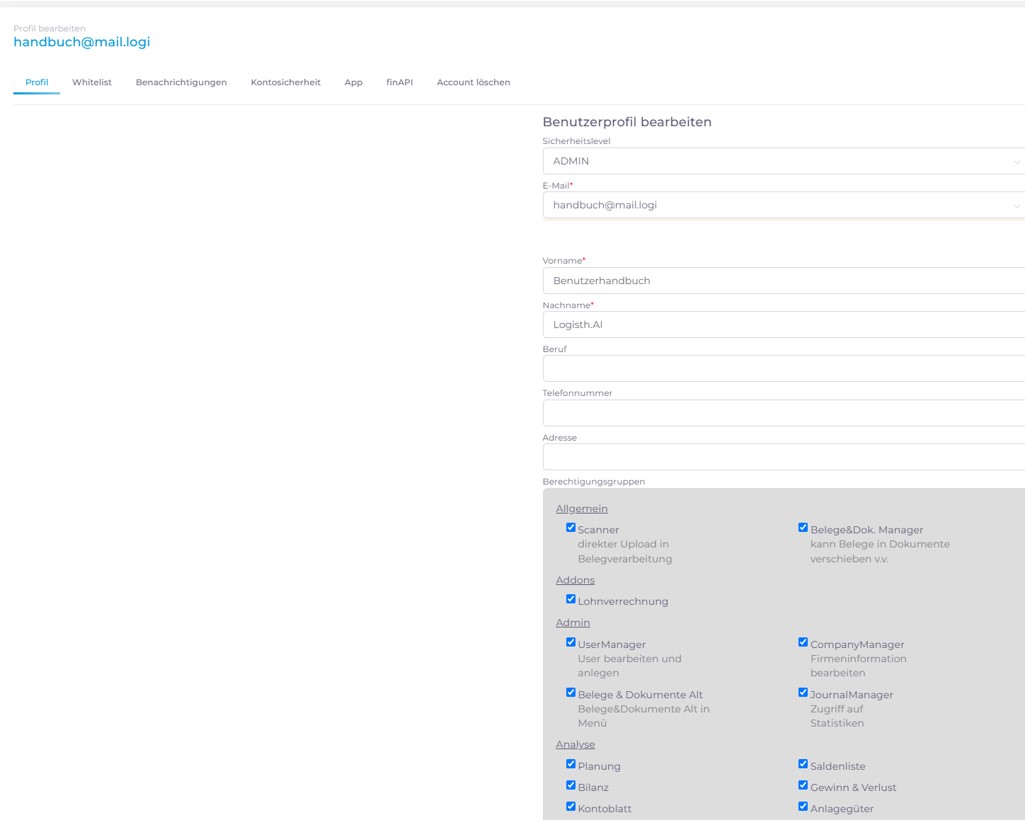This screenshot has width=1027, height=830.
Task: Click the Vorname input field
Action: click(x=784, y=280)
